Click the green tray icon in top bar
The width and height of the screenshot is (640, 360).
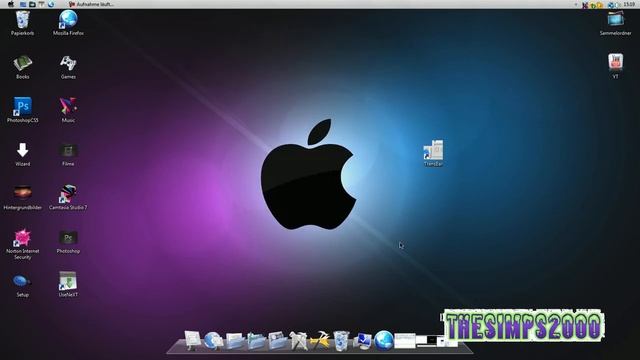(593, 5)
